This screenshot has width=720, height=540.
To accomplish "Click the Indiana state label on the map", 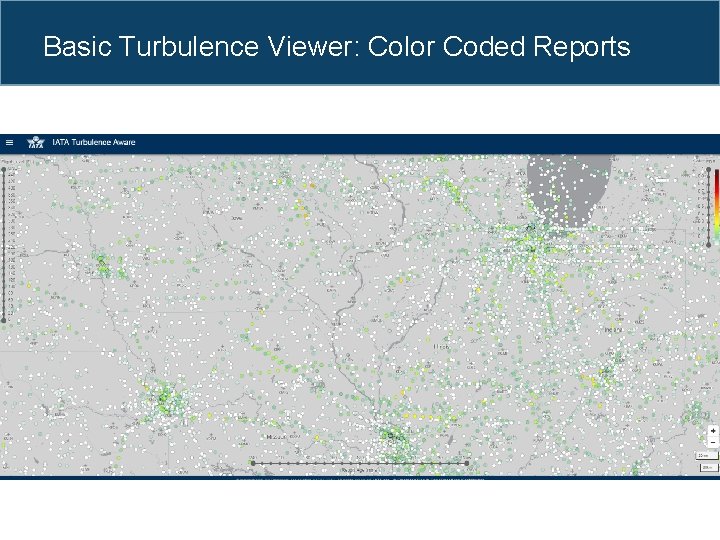I will click(x=613, y=330).
